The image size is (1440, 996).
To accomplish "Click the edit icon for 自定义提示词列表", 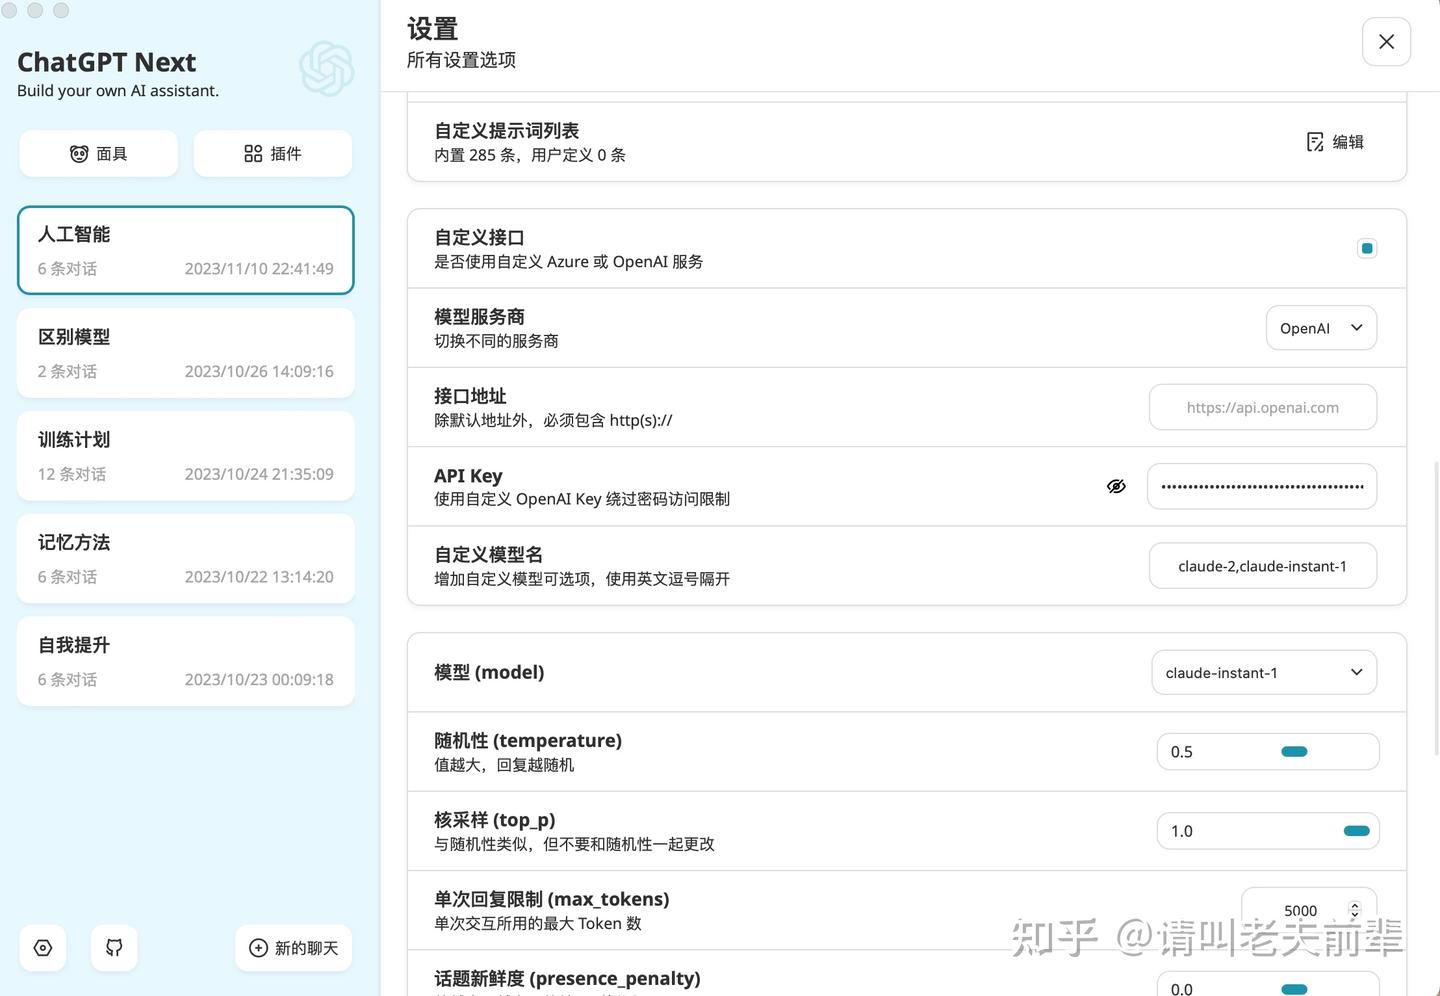I will [1315, 141].
